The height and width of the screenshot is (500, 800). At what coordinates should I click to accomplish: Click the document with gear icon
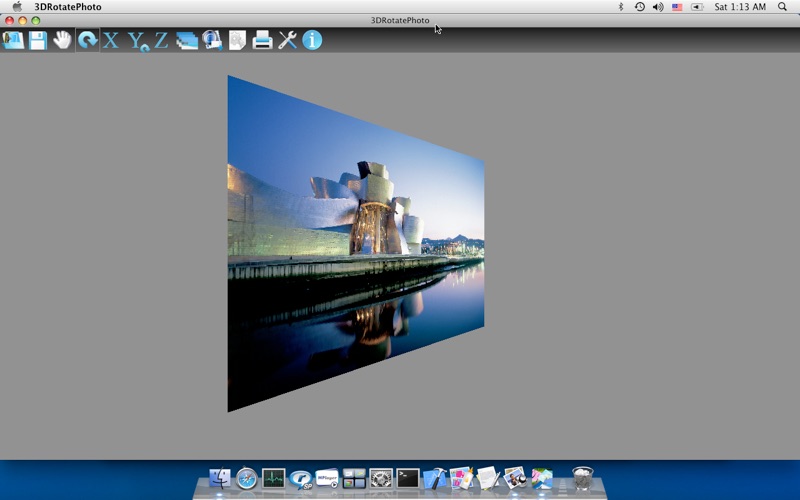click(237, 40)
